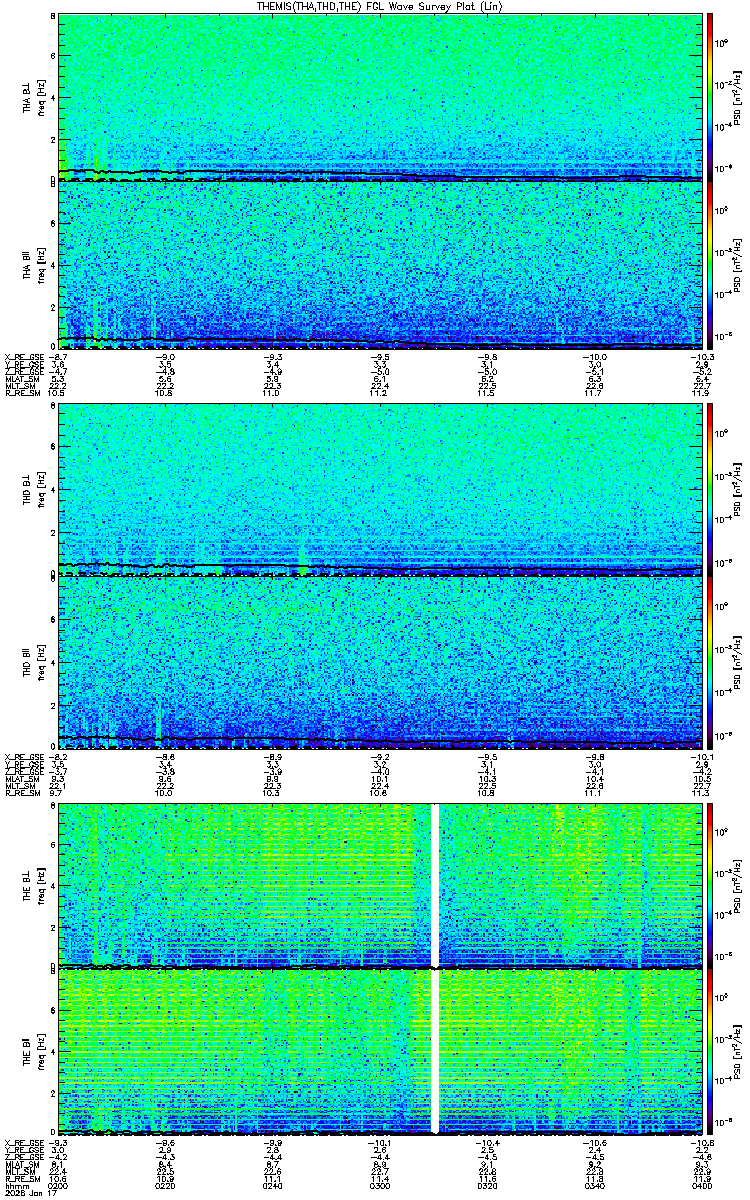This screenshot has height=1200, width=750.
Task: Select the color bar beside THD B-perpendicular panel
Action: 710,488
